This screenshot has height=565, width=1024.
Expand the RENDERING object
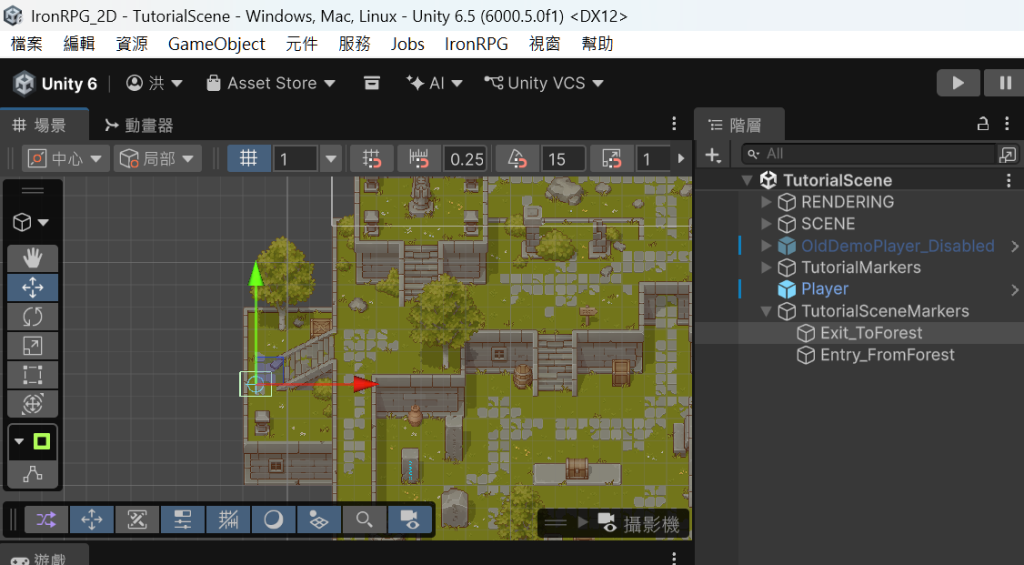point(767,202)
